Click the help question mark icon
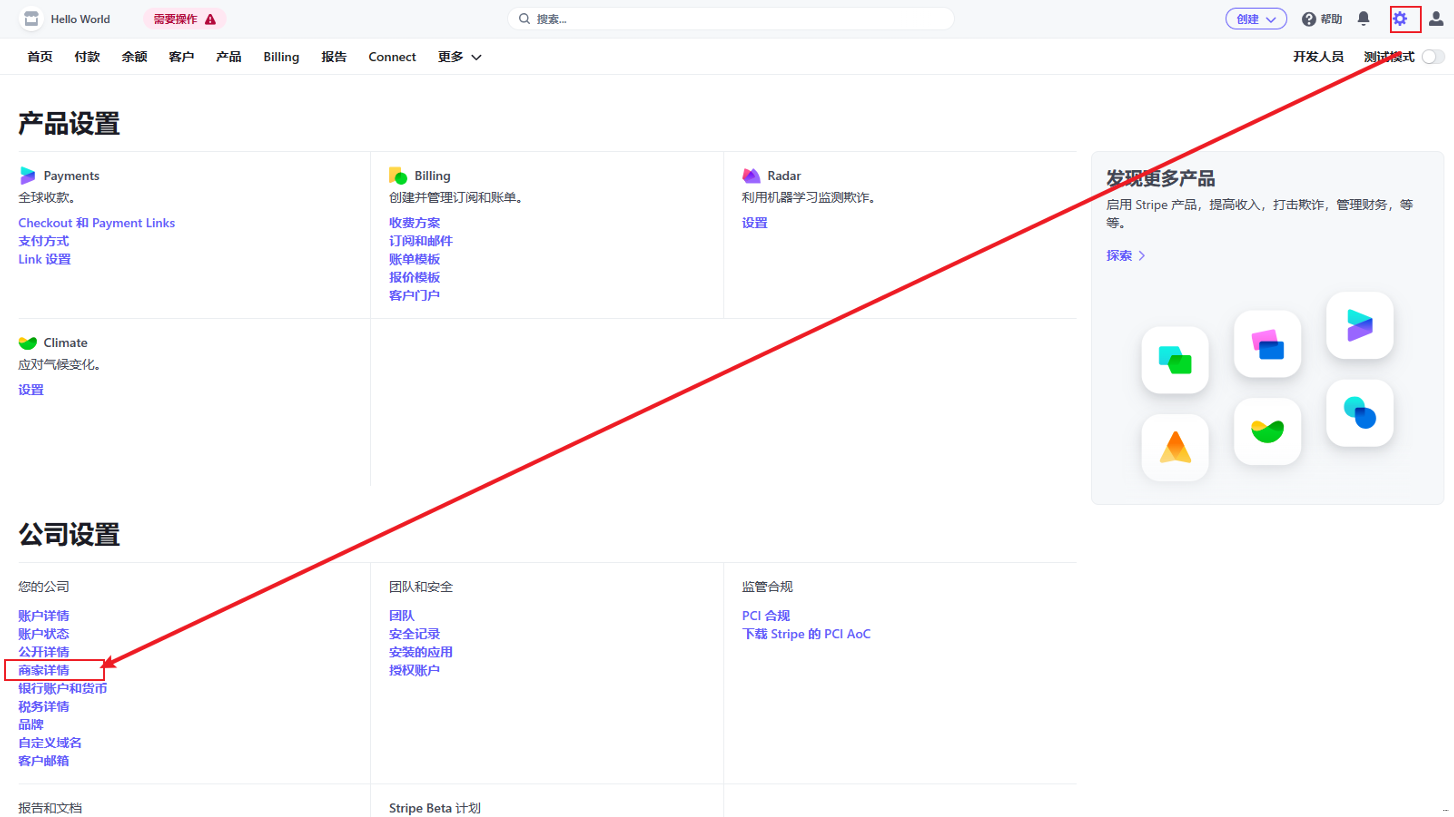The image size is (1454, 817). click(x=1309, y=19)
